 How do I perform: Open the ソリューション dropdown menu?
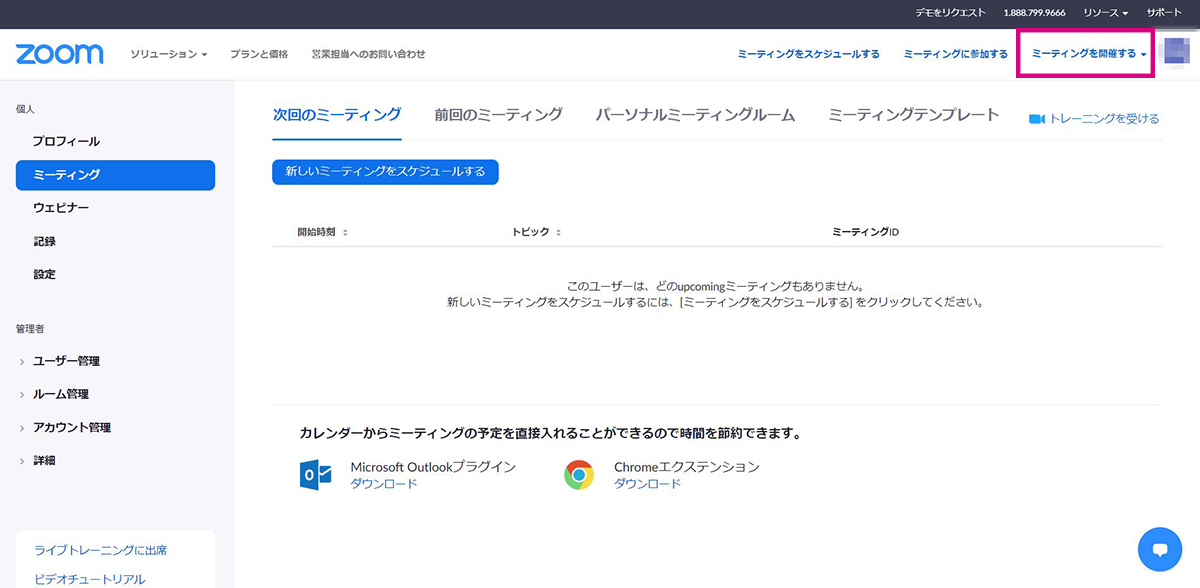pyautogui.click(x=168, y=54)
